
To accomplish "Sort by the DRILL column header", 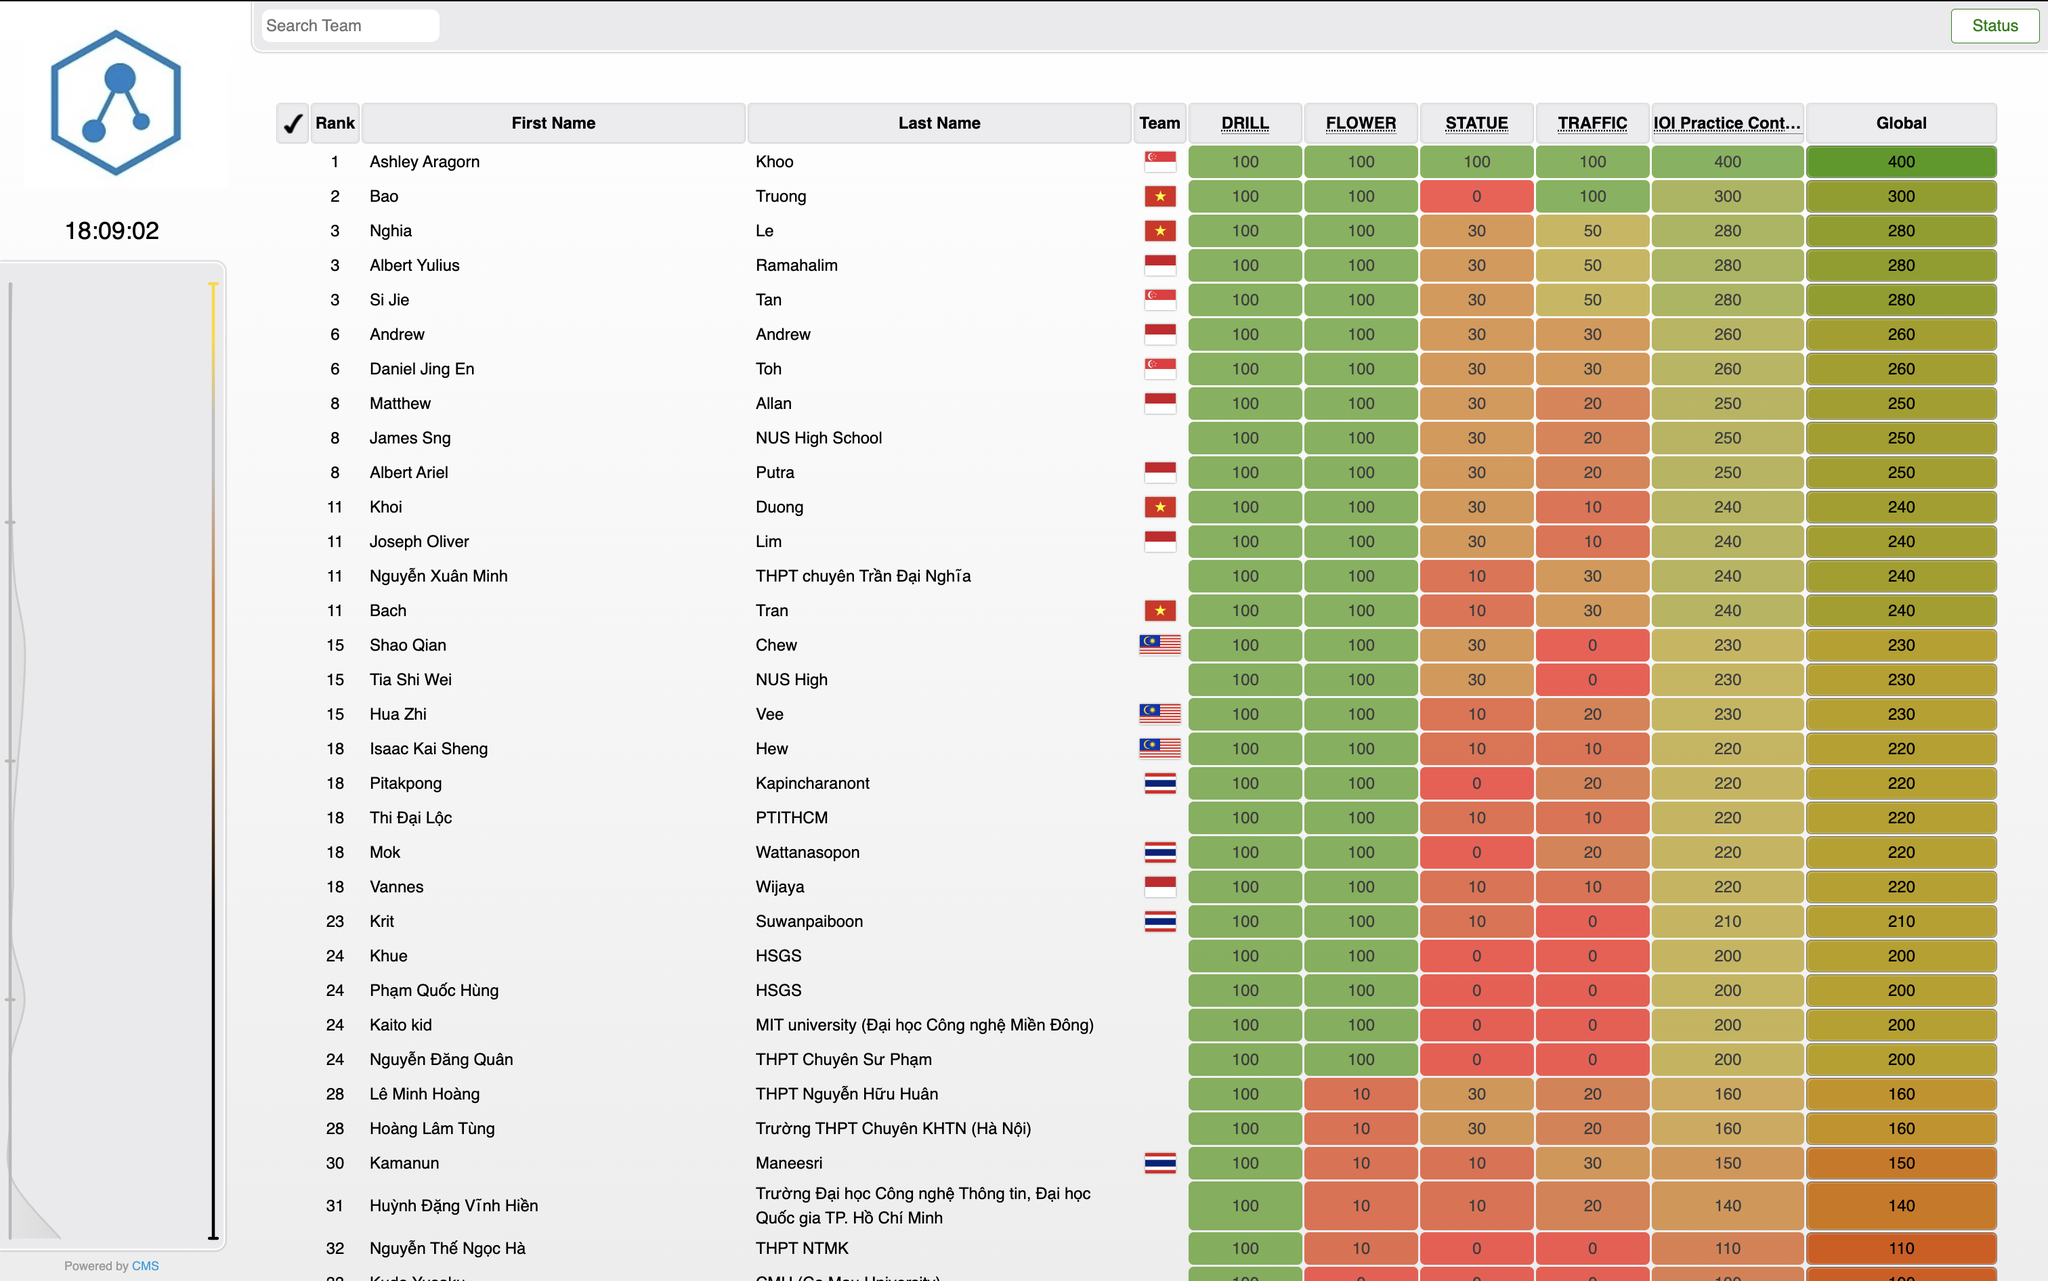I will 1245,123.
